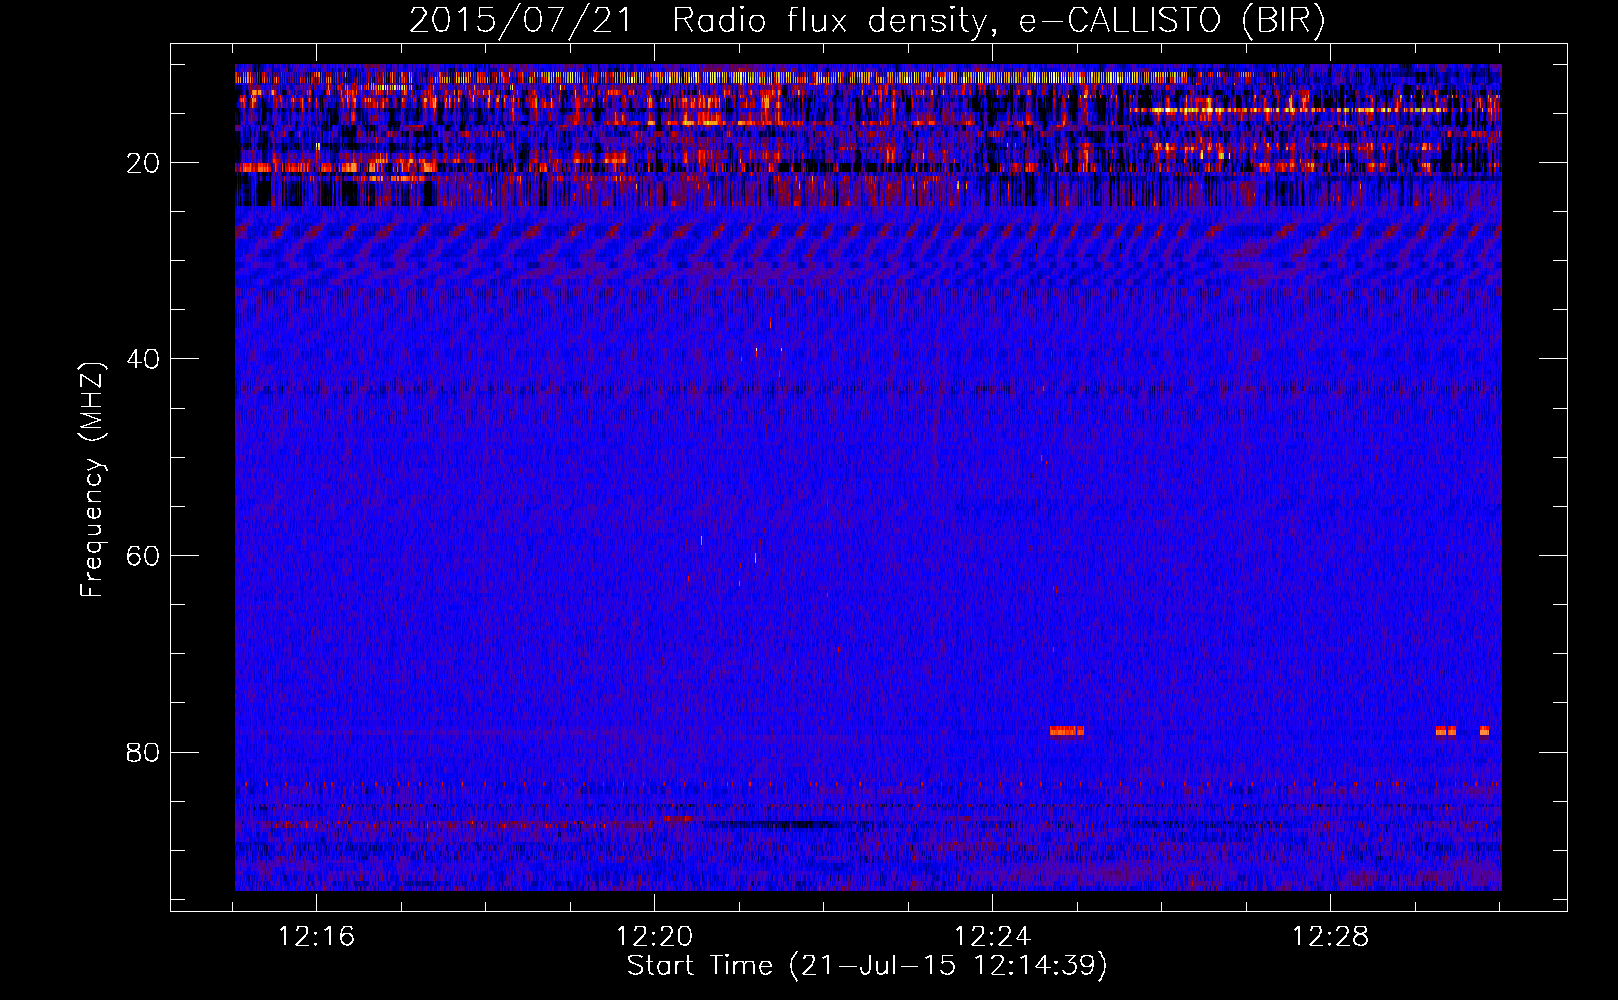This screenshot has width=1618, height=1000.
Task: Click the 'Frequency (MHZ)' axis label
Action: pyautogui.click(x=92, y=480)
